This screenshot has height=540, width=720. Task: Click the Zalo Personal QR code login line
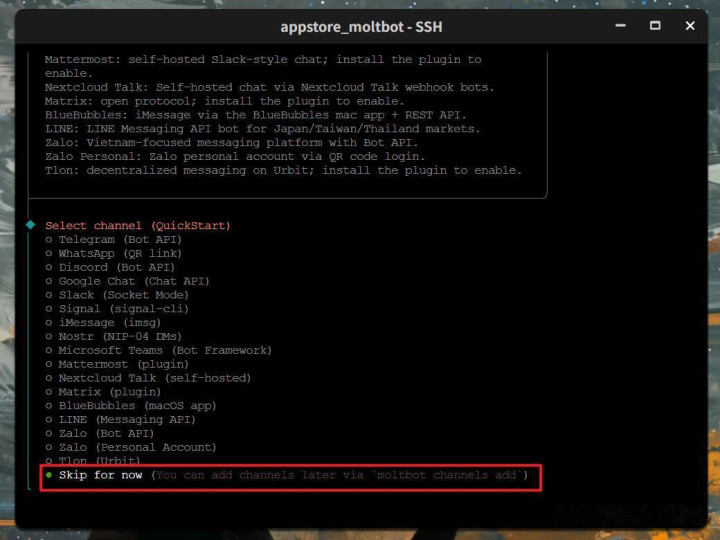235,157
